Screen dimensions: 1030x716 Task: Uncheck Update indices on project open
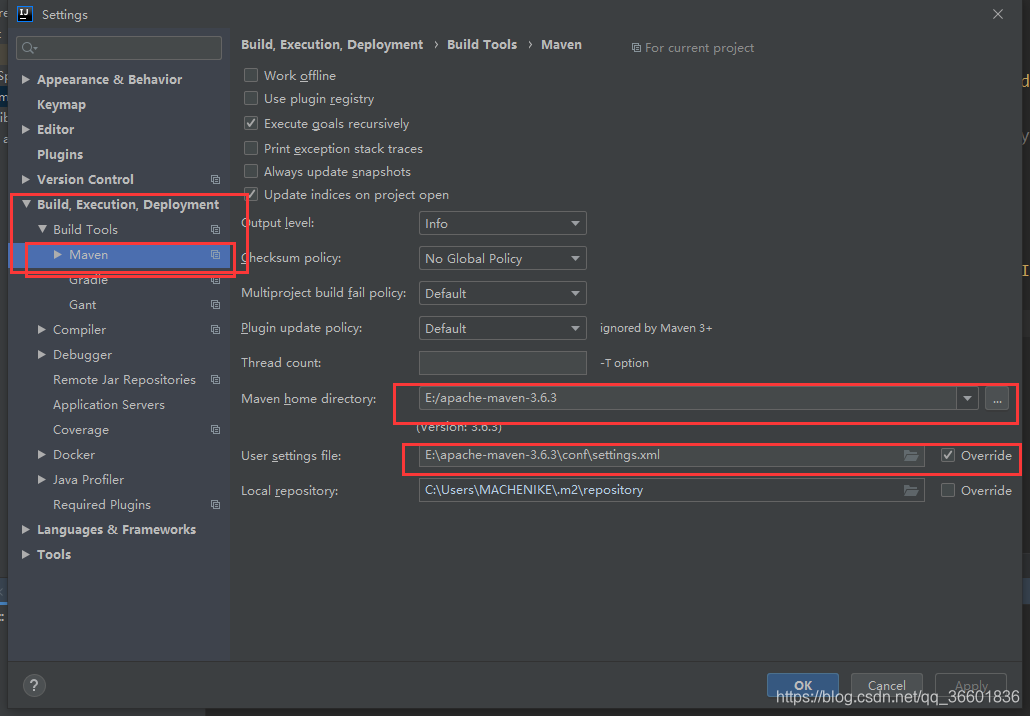point(250,194)
